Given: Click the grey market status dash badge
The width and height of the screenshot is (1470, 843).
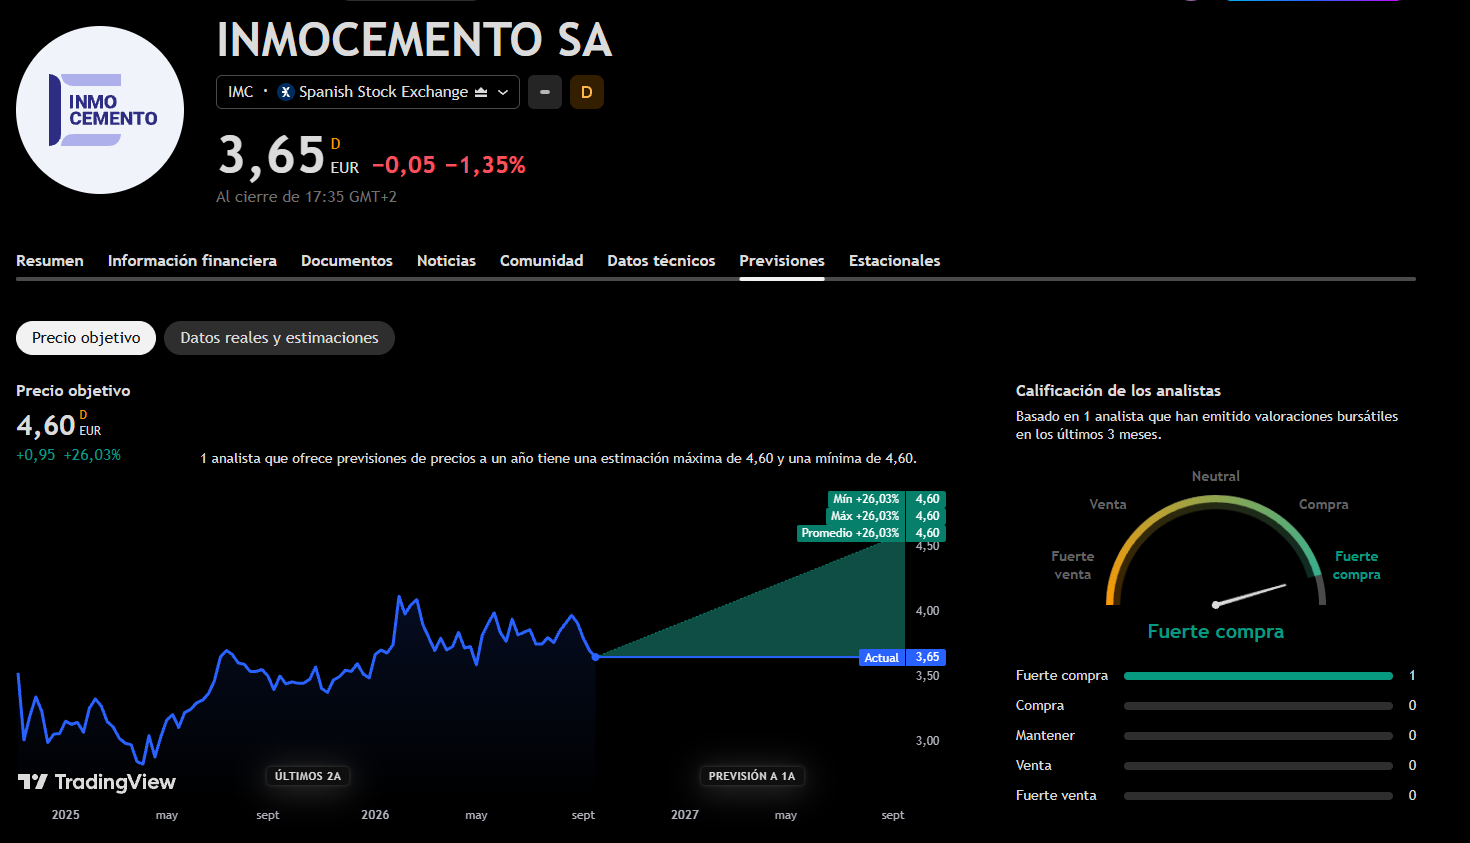Looking at the screenshot, I should pos(545,92).
